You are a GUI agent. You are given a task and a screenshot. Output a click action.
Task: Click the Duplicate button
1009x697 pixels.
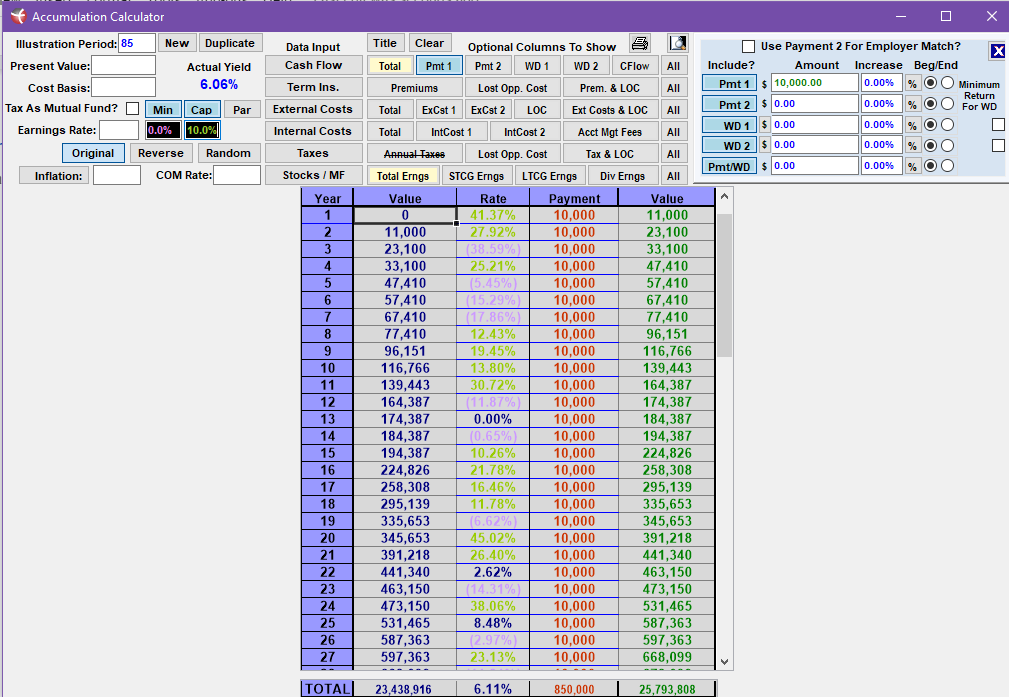(230, 43)
